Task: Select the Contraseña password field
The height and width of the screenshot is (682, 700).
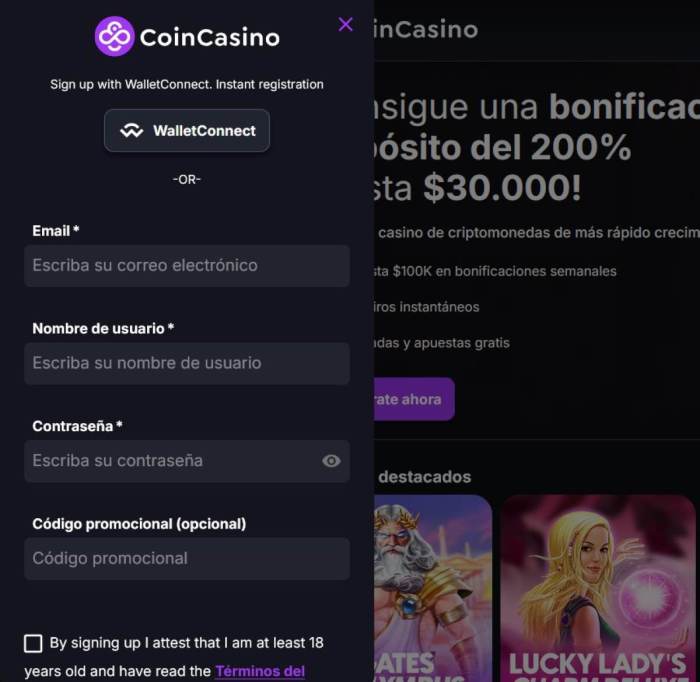Action: tap(170, 461)
